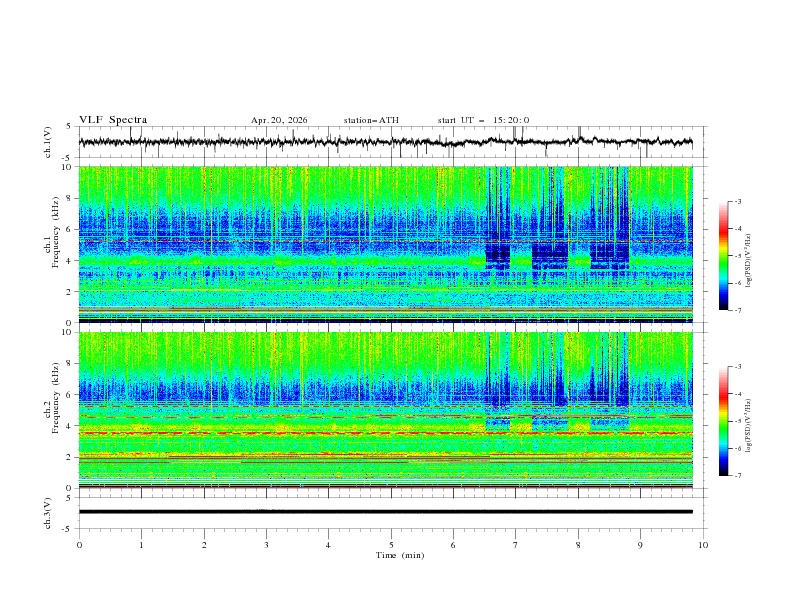Click the ch.2 spectrogram color scale bar
Image resolution: width=792 pixels, height=612 pixels.
pyautogui.click(x=724, y=421)
